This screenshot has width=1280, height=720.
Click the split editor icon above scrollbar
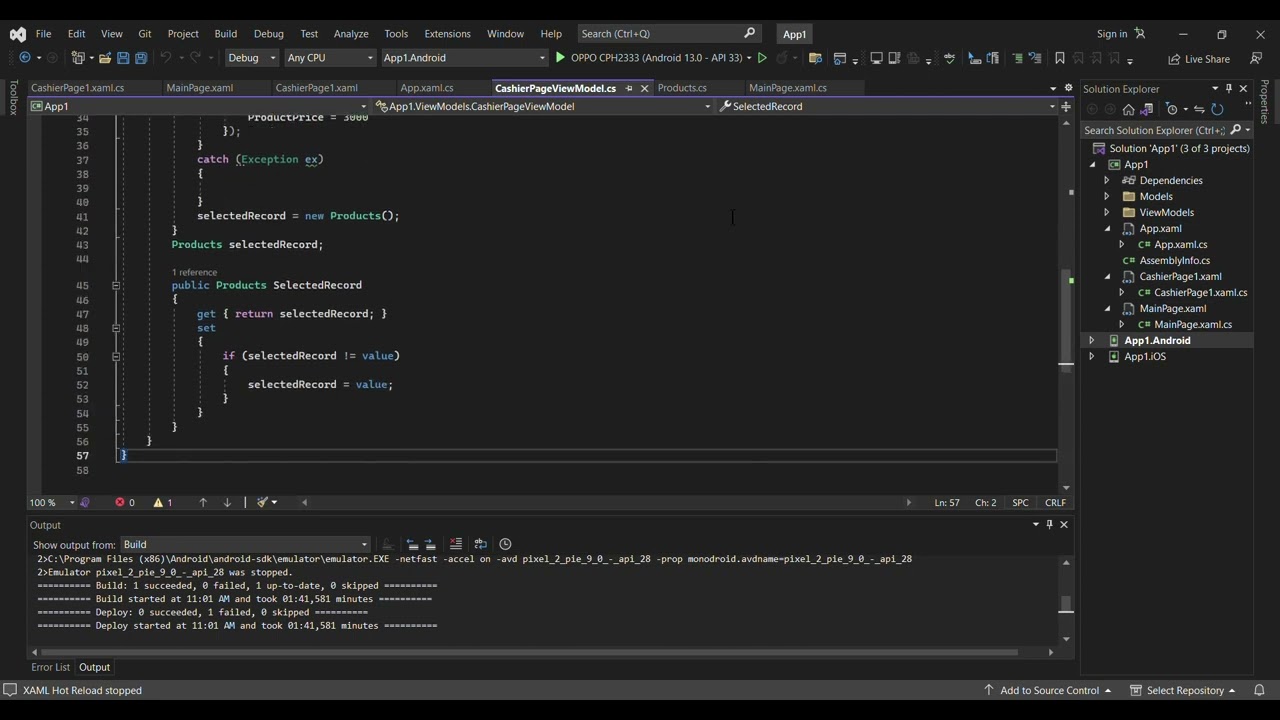coord(1068,106)
